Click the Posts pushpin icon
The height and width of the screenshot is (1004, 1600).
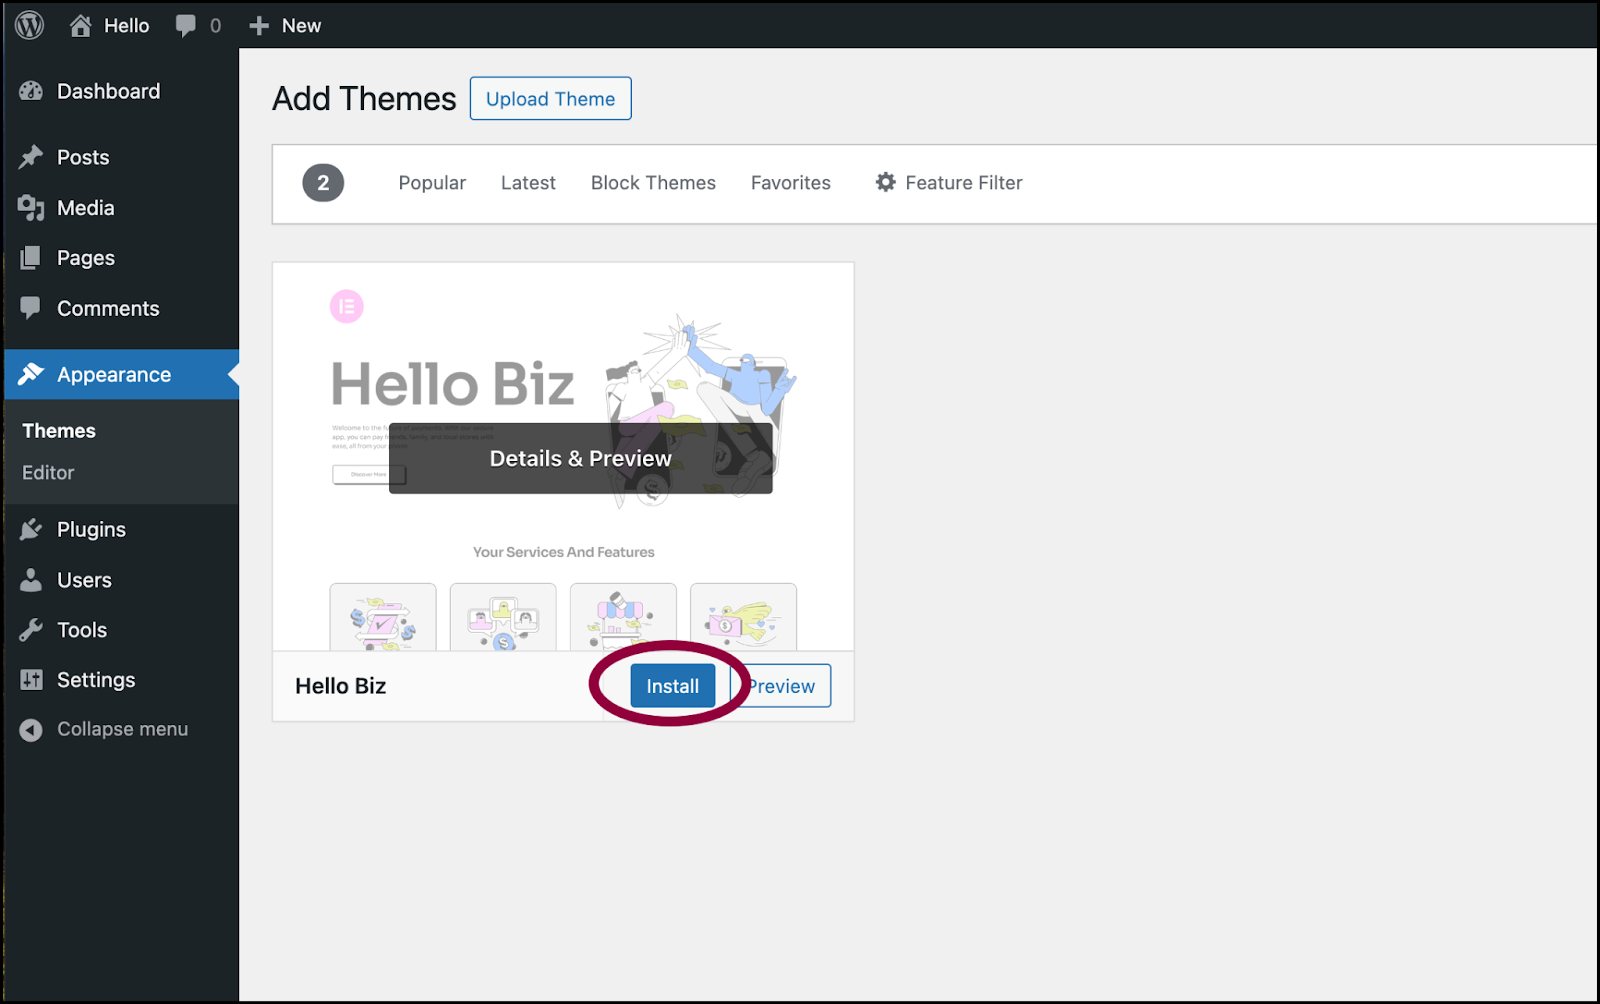[31, 157]
